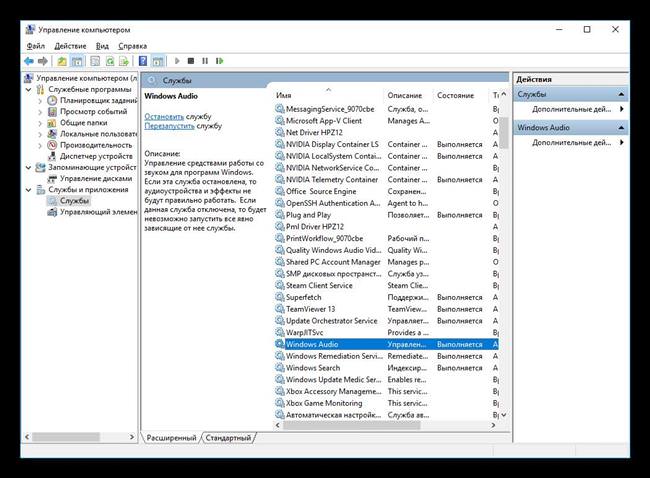Open Help with the blue question icon

(x=143, y=61)
